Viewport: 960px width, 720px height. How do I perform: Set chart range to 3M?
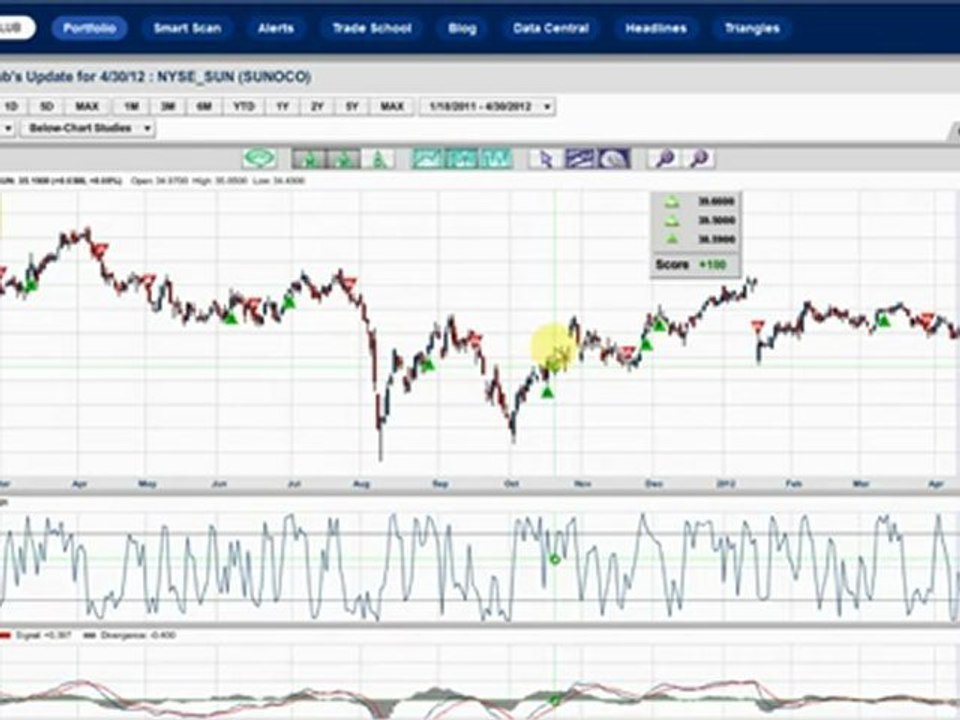(168, 107)
